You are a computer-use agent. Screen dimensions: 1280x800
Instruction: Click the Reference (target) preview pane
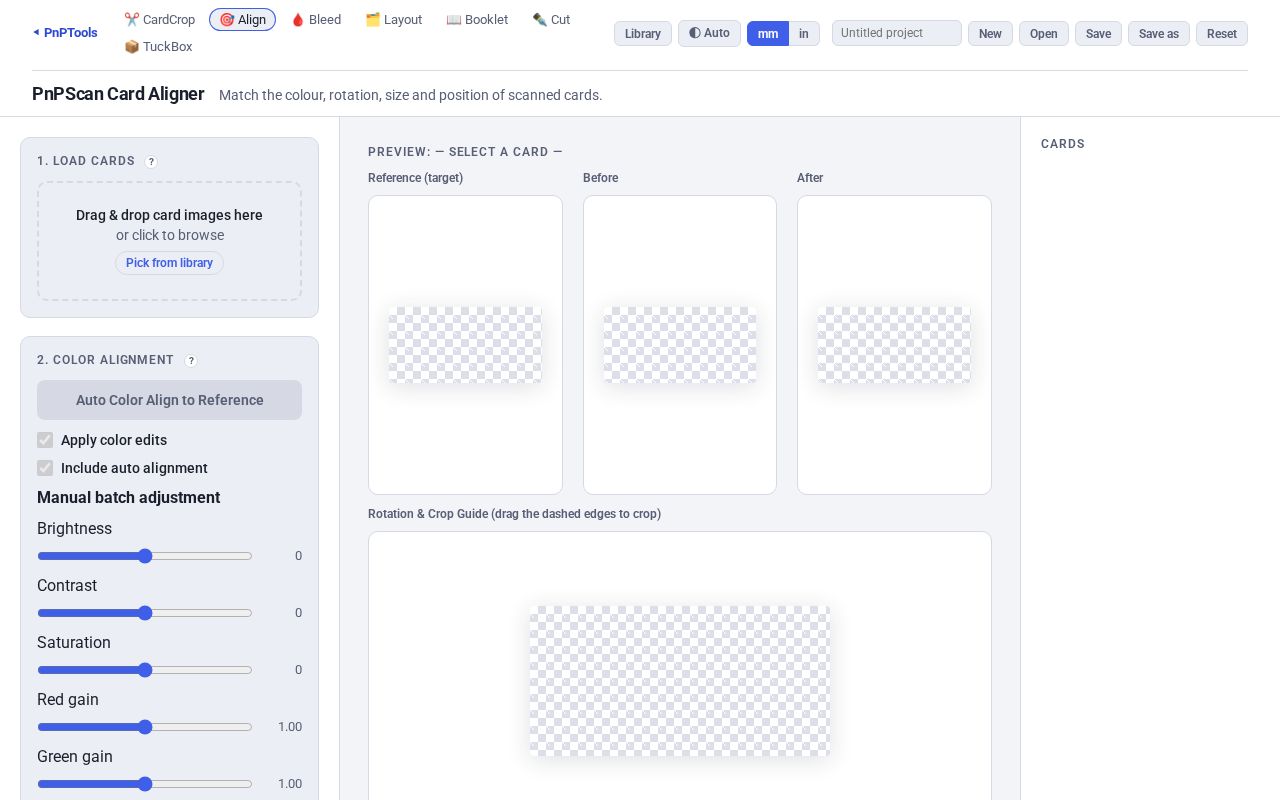tap(465, 345)
